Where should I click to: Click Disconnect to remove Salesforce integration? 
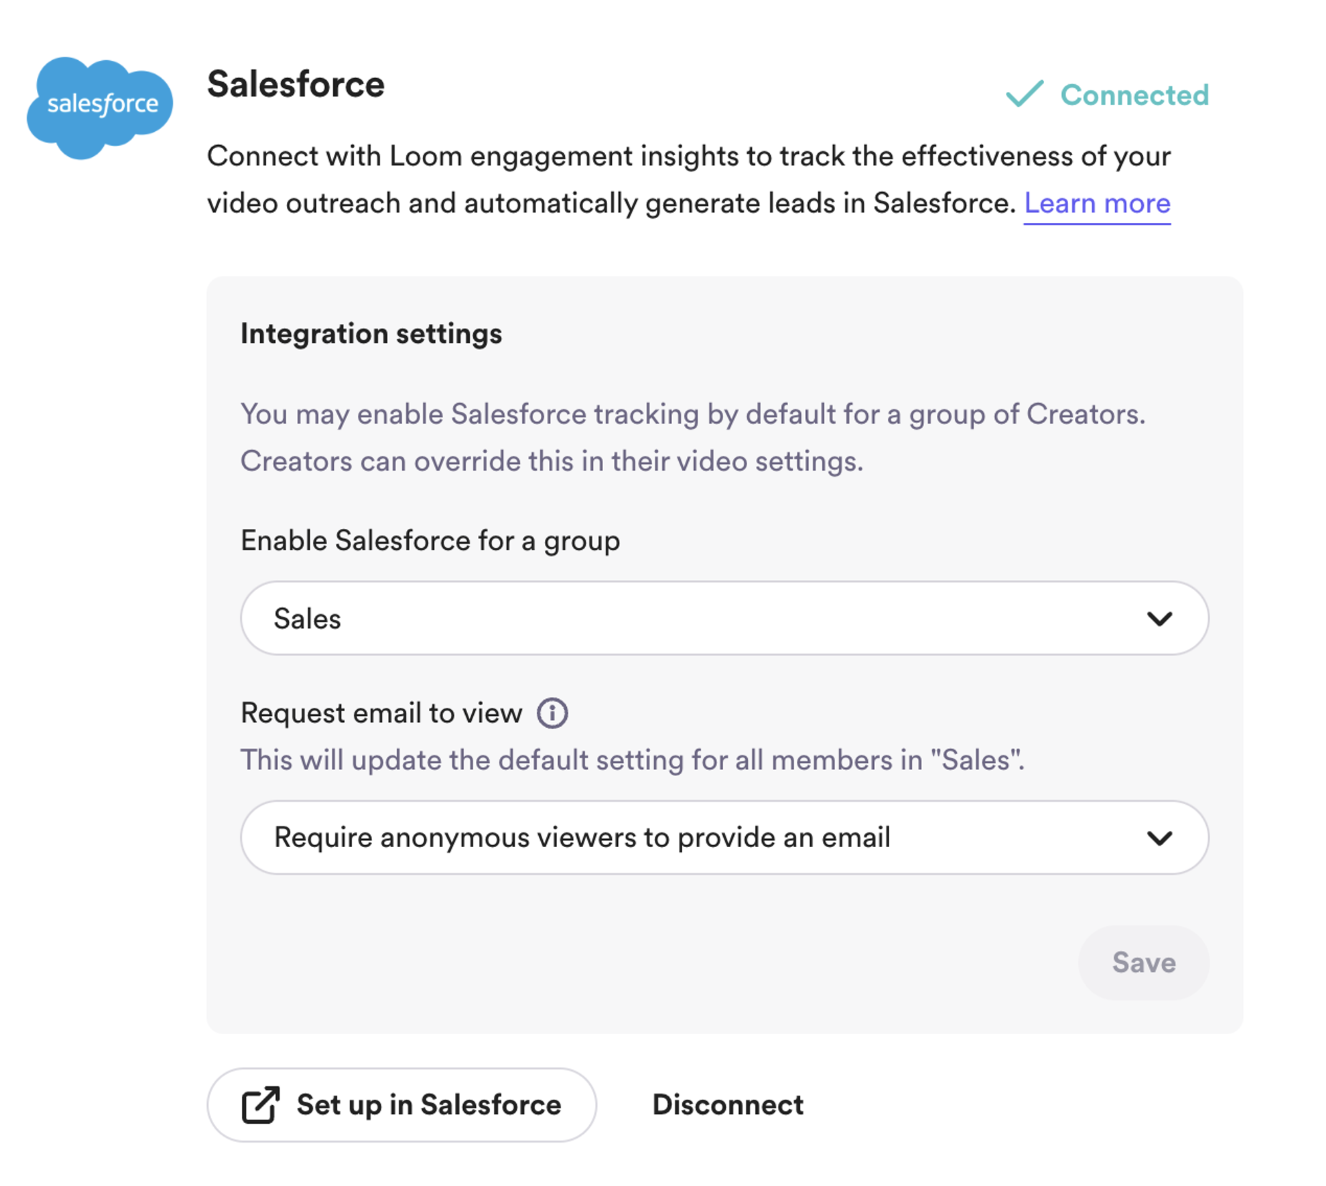[x=728, y=1105]
